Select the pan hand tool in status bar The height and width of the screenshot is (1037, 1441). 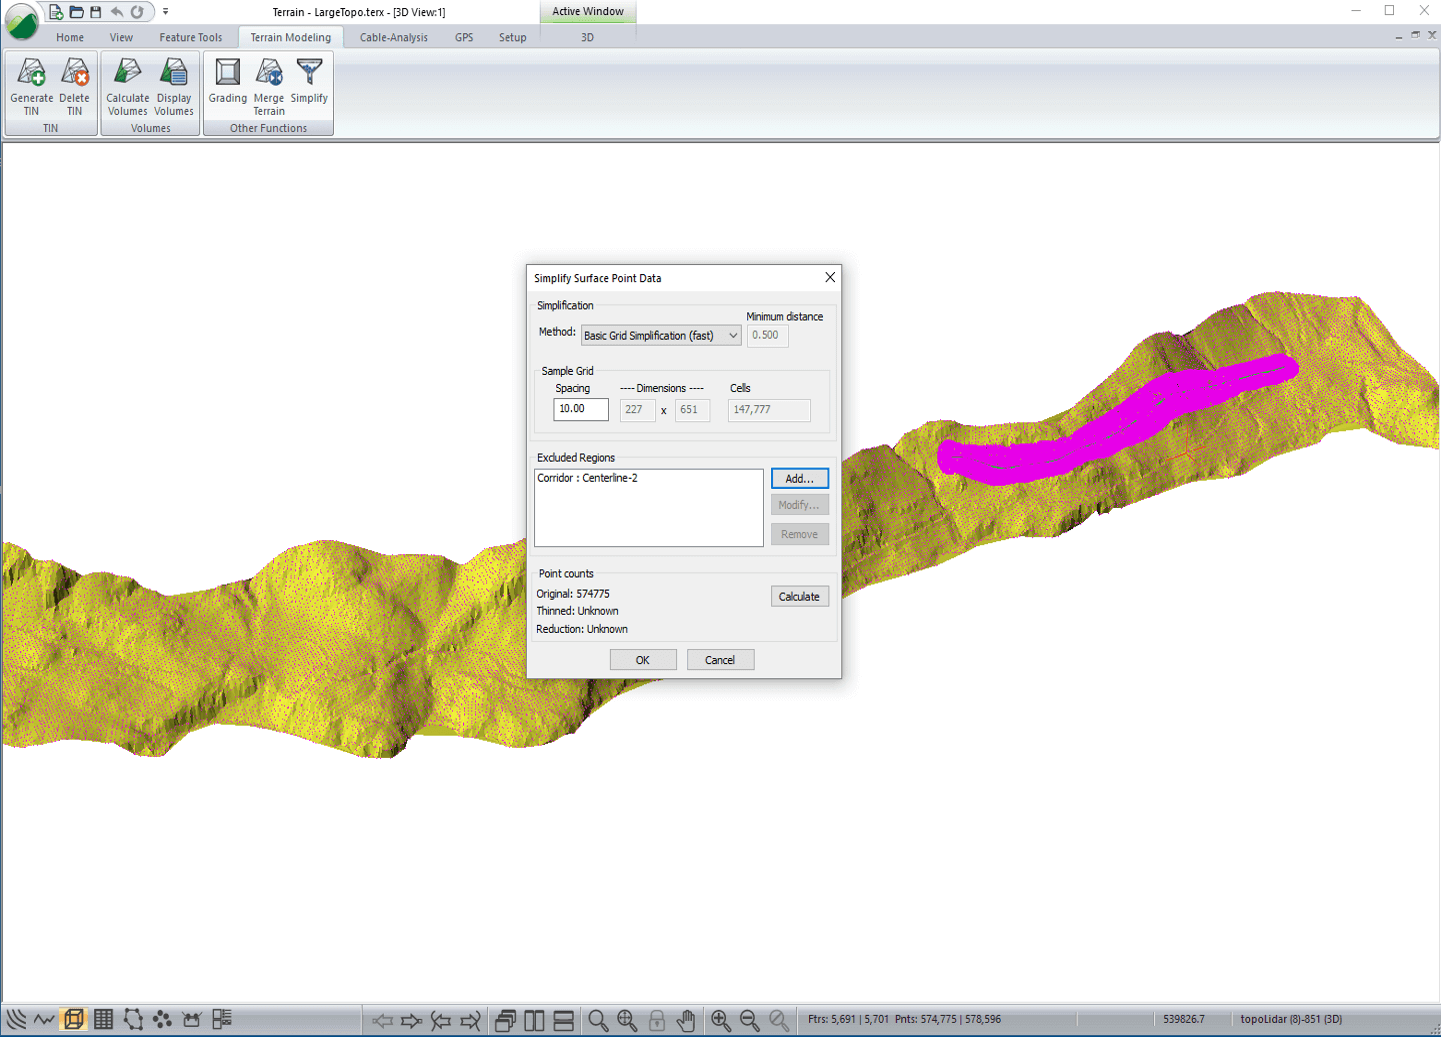coord(686,1020)
